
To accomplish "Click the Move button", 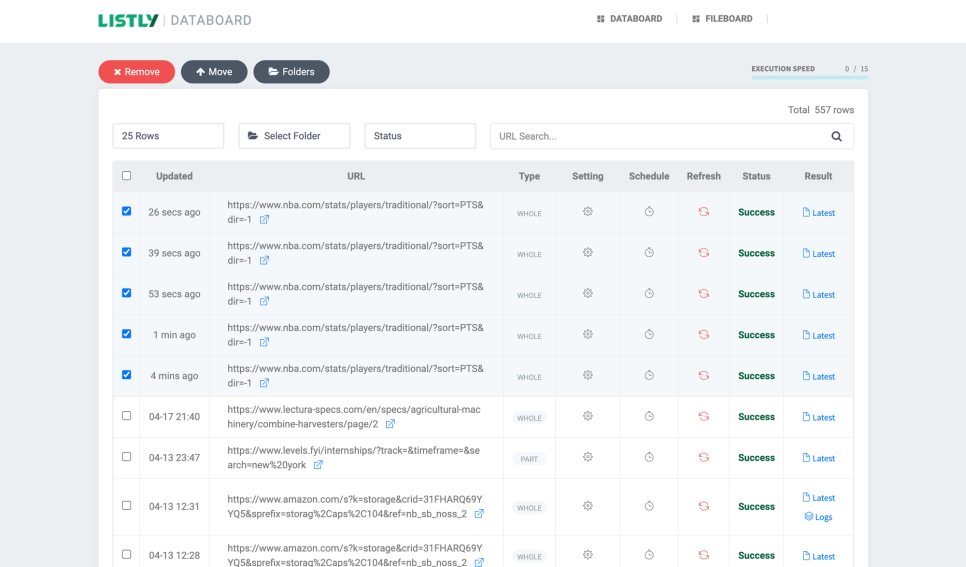I will [214, 71].
